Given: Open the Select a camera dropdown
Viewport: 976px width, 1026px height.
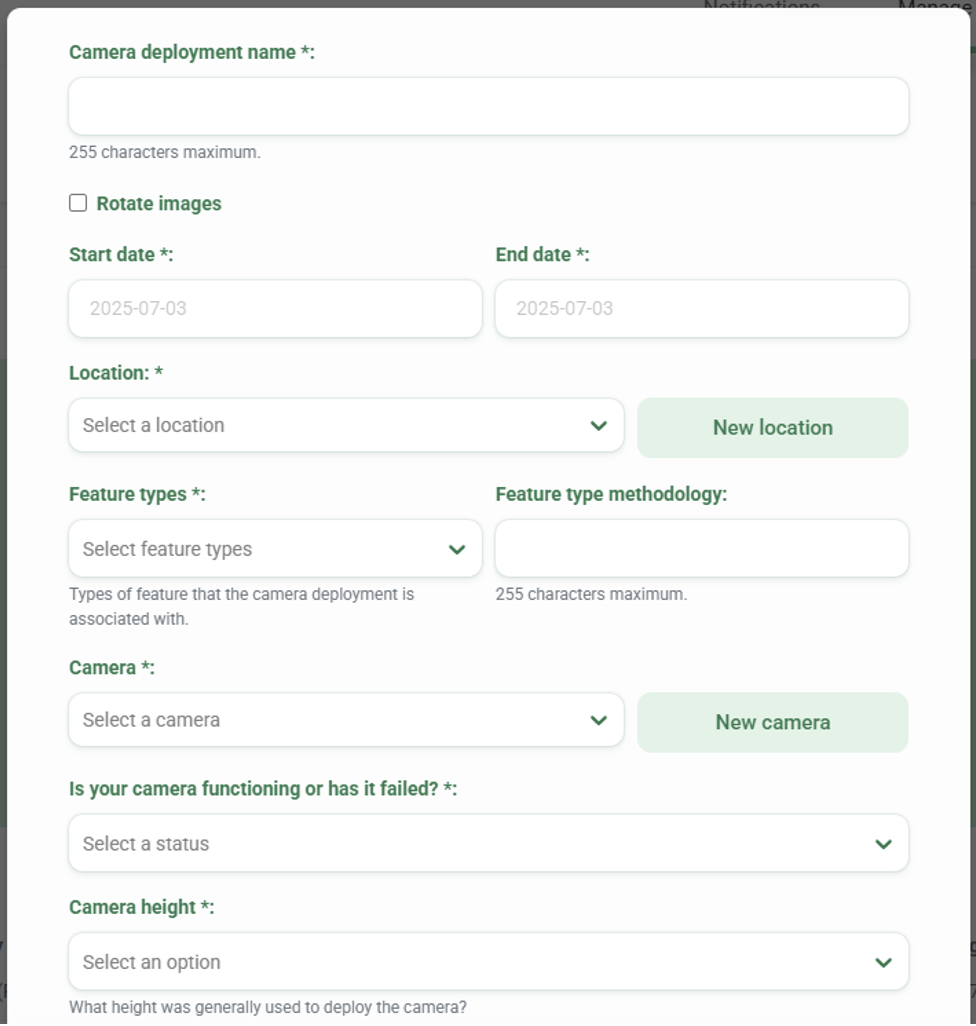Looking at the screenshot, I should click(x=330, y=720).
